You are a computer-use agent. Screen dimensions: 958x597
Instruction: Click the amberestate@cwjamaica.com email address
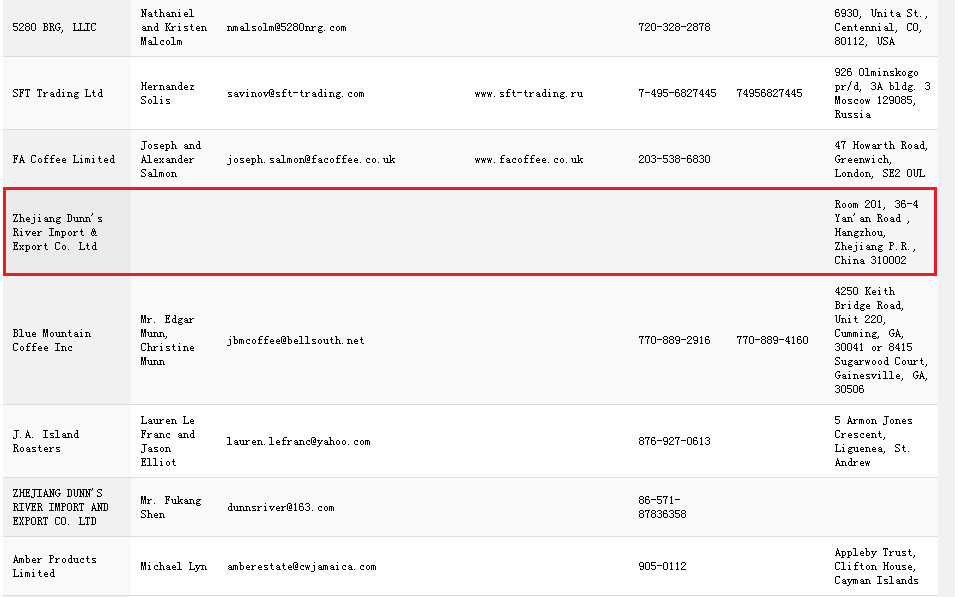(301, 567)
